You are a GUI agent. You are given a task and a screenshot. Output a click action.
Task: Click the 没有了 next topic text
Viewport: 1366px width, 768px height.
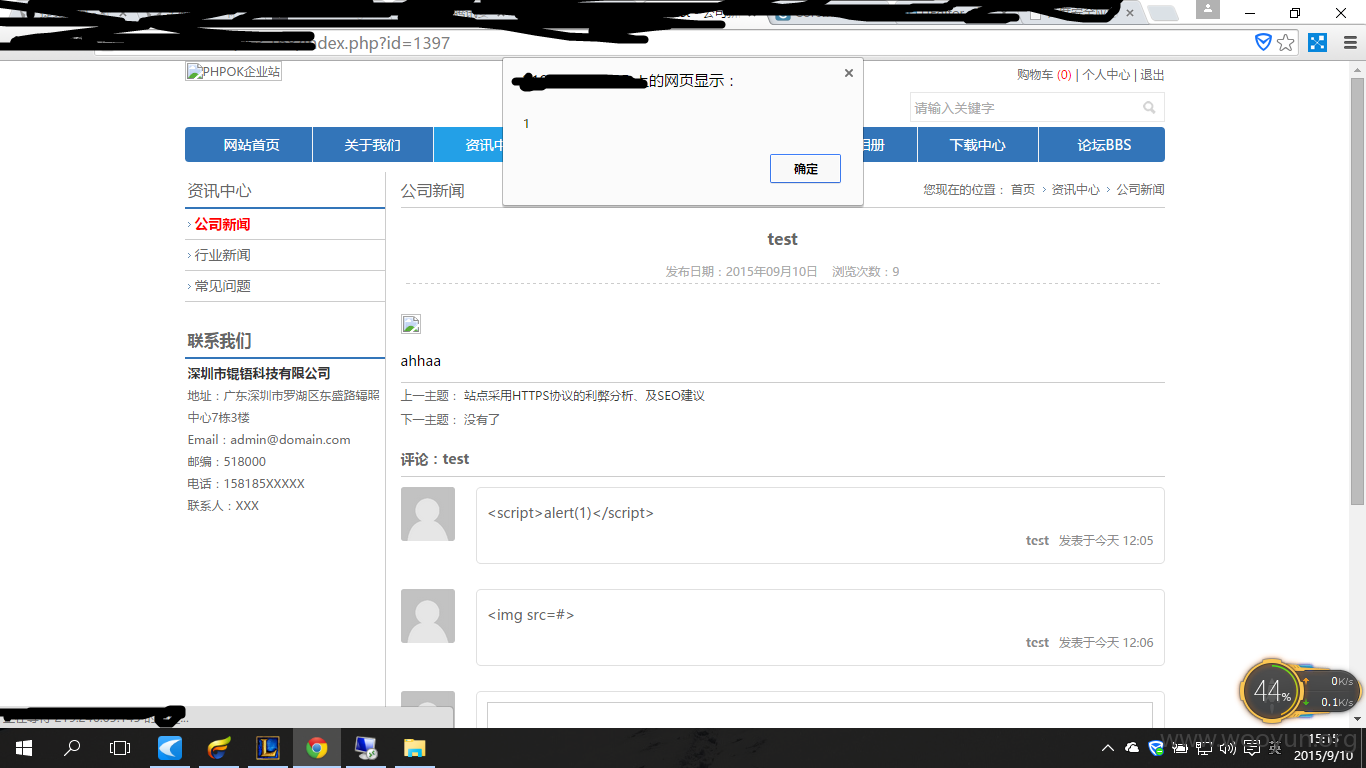(x=482, y=420)
